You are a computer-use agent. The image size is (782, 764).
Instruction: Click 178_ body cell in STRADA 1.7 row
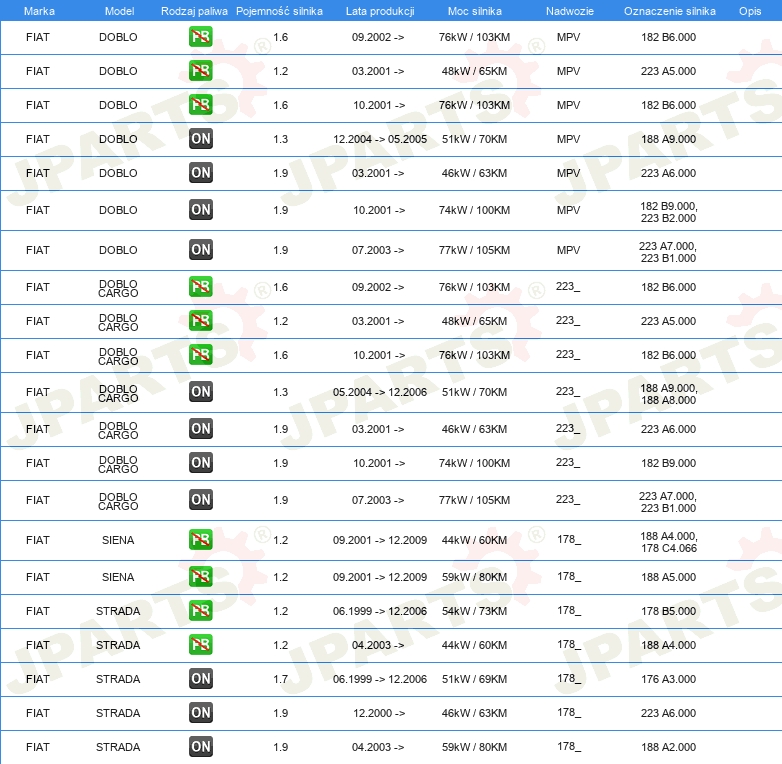[x=569, y=678]
